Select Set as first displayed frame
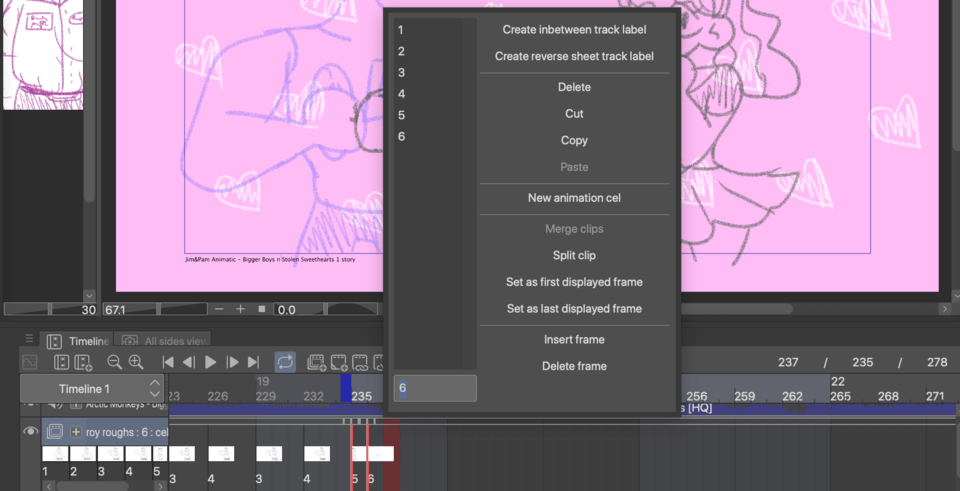 (574, 282)
